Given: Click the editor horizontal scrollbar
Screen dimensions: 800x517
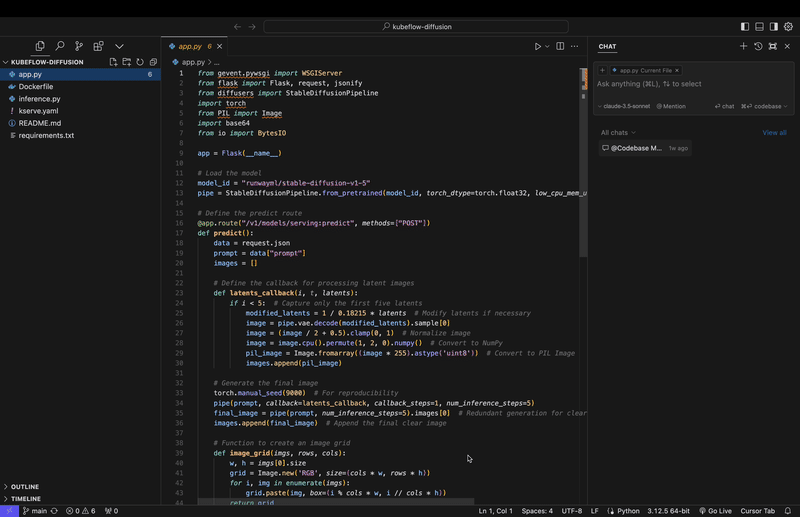Looking at the screenshot, I should pos(336,502).
